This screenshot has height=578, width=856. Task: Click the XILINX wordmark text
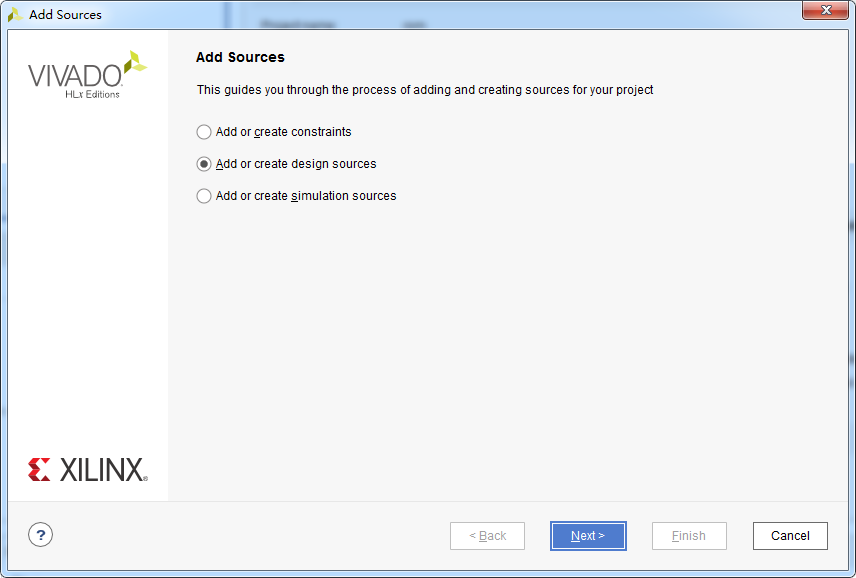(103, 470)
